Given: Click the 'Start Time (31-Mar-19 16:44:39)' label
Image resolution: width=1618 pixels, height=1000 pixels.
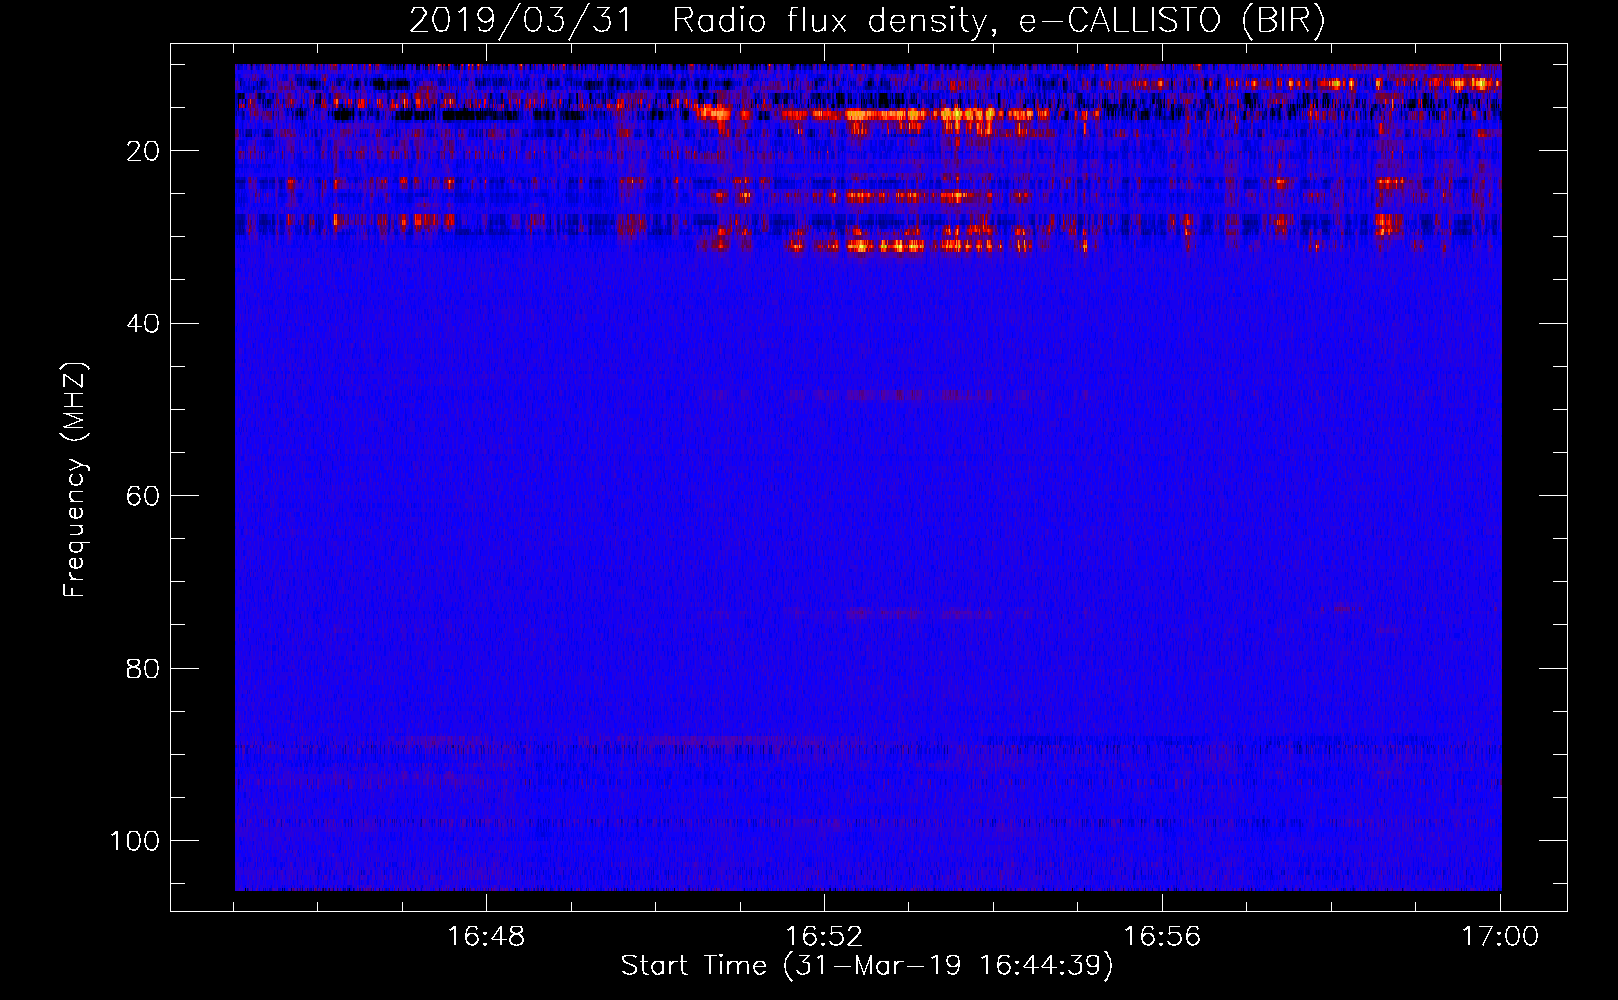Looking at the screenshot, I should coord(867,966).
